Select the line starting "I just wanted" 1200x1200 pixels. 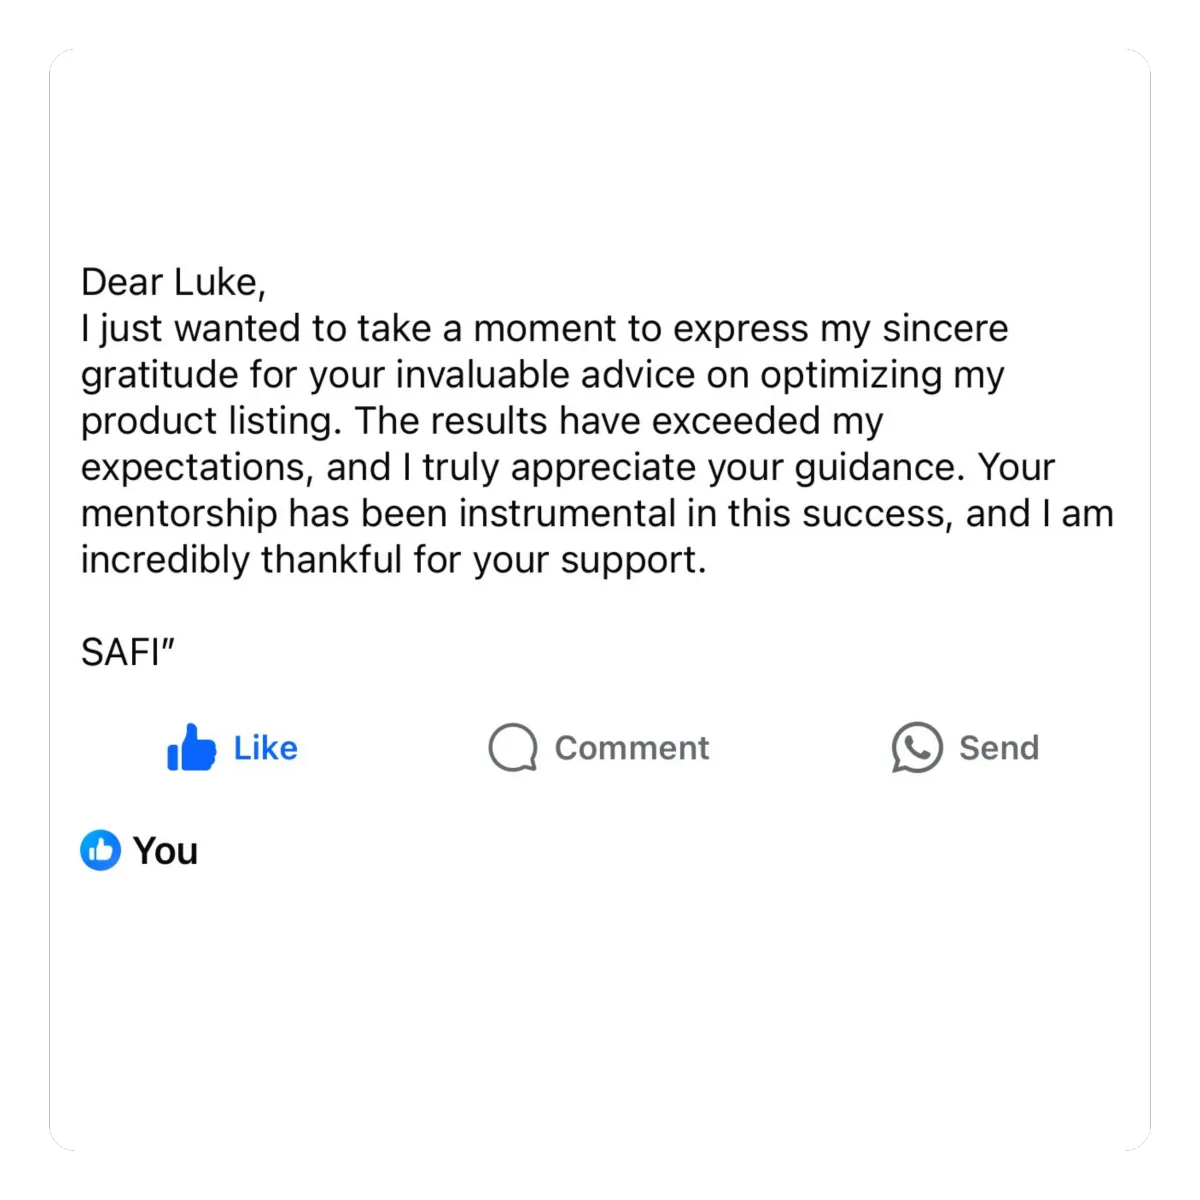tap(545, 329)
